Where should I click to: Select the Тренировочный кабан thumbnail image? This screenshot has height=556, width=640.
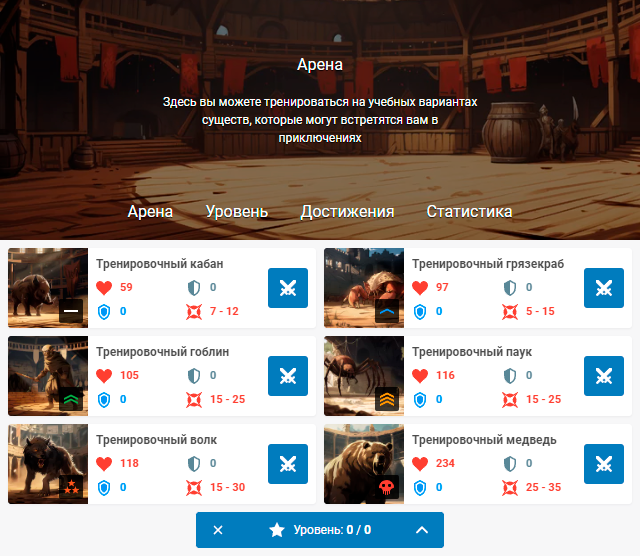tap(48, 288)
